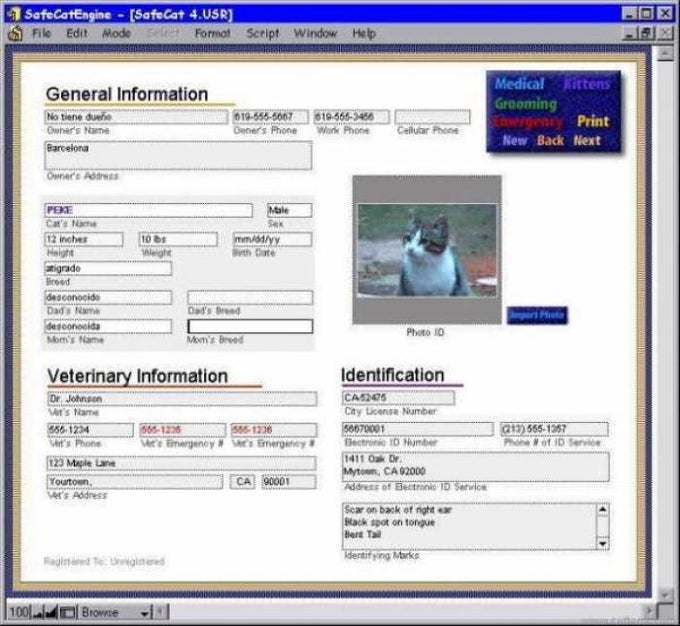The height and width of the screenshot is (626, 680).
Task: Click the Sex field showing Male
Action: click(290, 210)
